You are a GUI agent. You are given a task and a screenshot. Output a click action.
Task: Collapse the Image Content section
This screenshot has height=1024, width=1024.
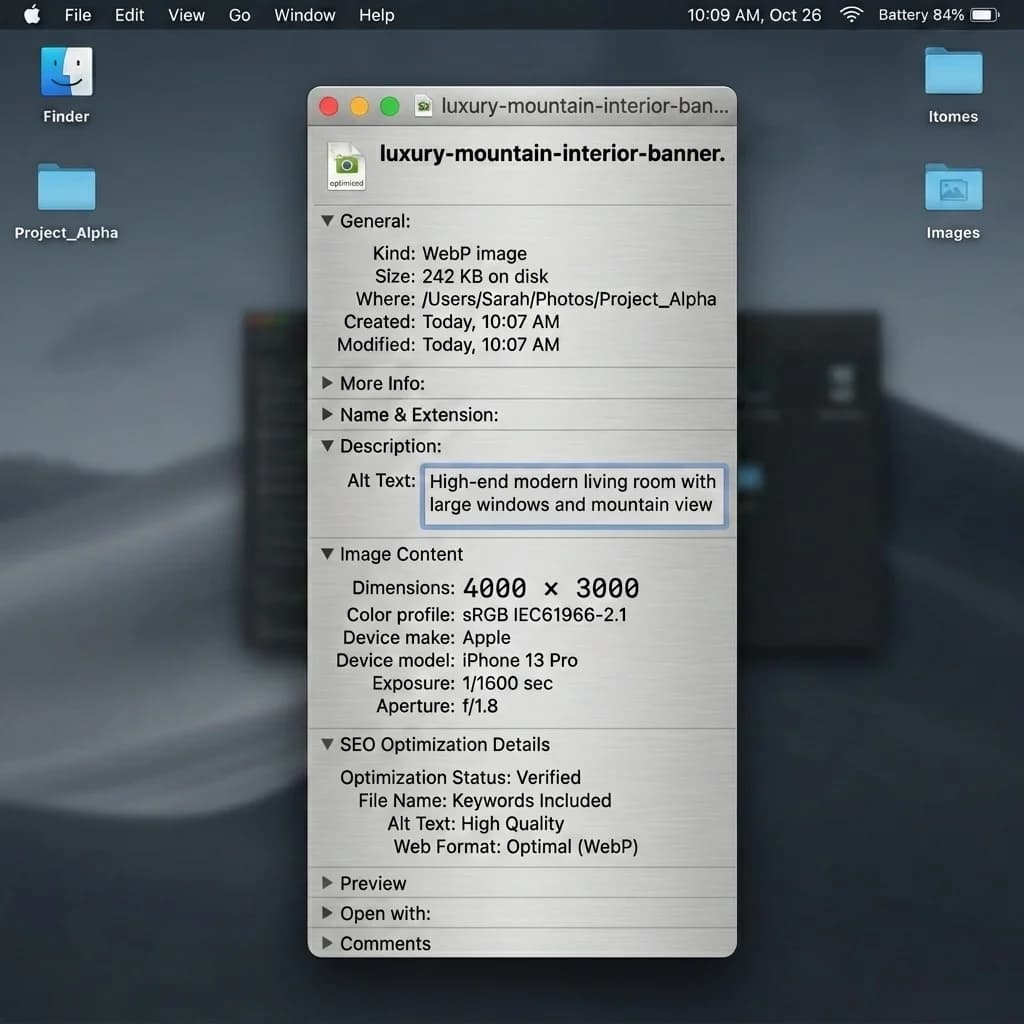pyautogui.click(x=327, y=553)
